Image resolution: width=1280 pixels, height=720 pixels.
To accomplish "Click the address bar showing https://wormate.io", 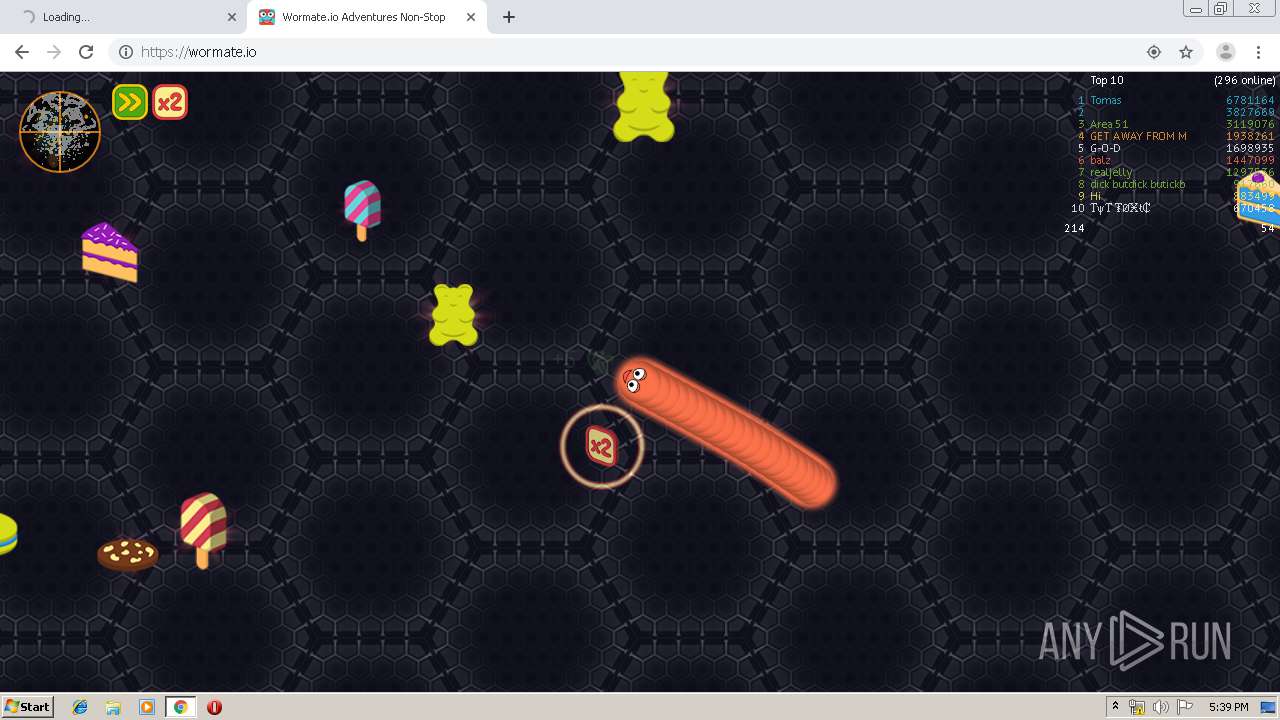I will [x=640, y=52].
